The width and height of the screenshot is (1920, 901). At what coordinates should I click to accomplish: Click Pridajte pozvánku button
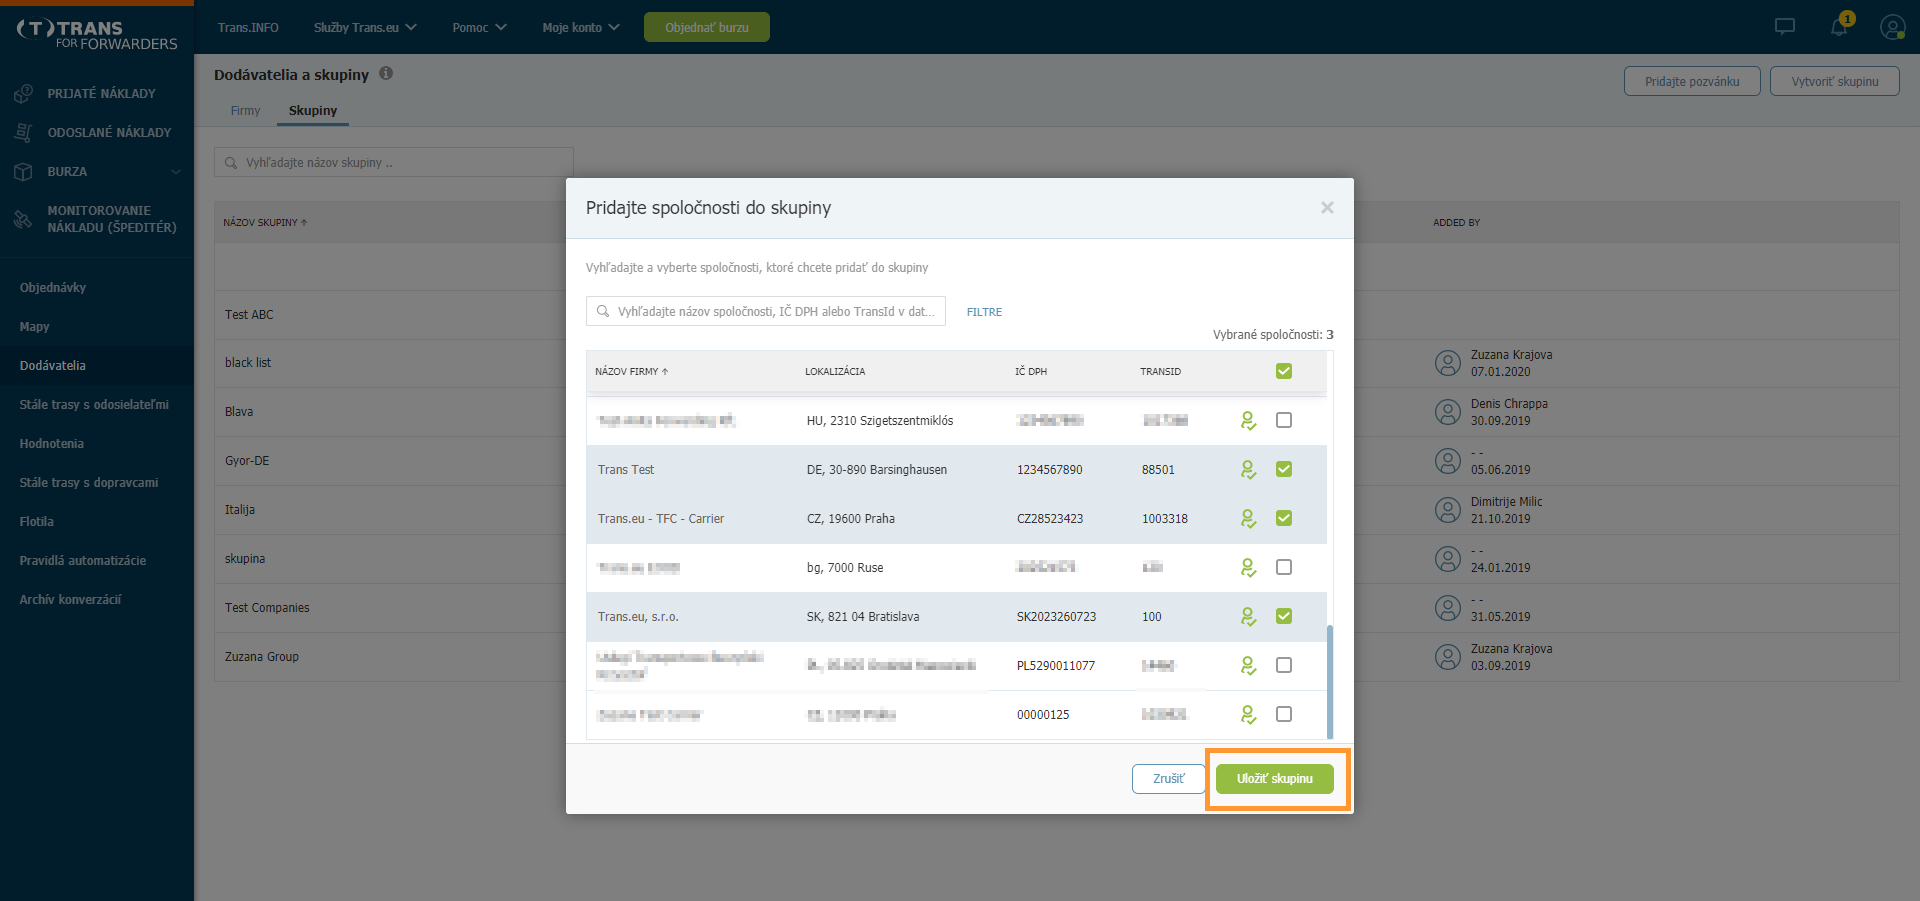(1692, 81)
